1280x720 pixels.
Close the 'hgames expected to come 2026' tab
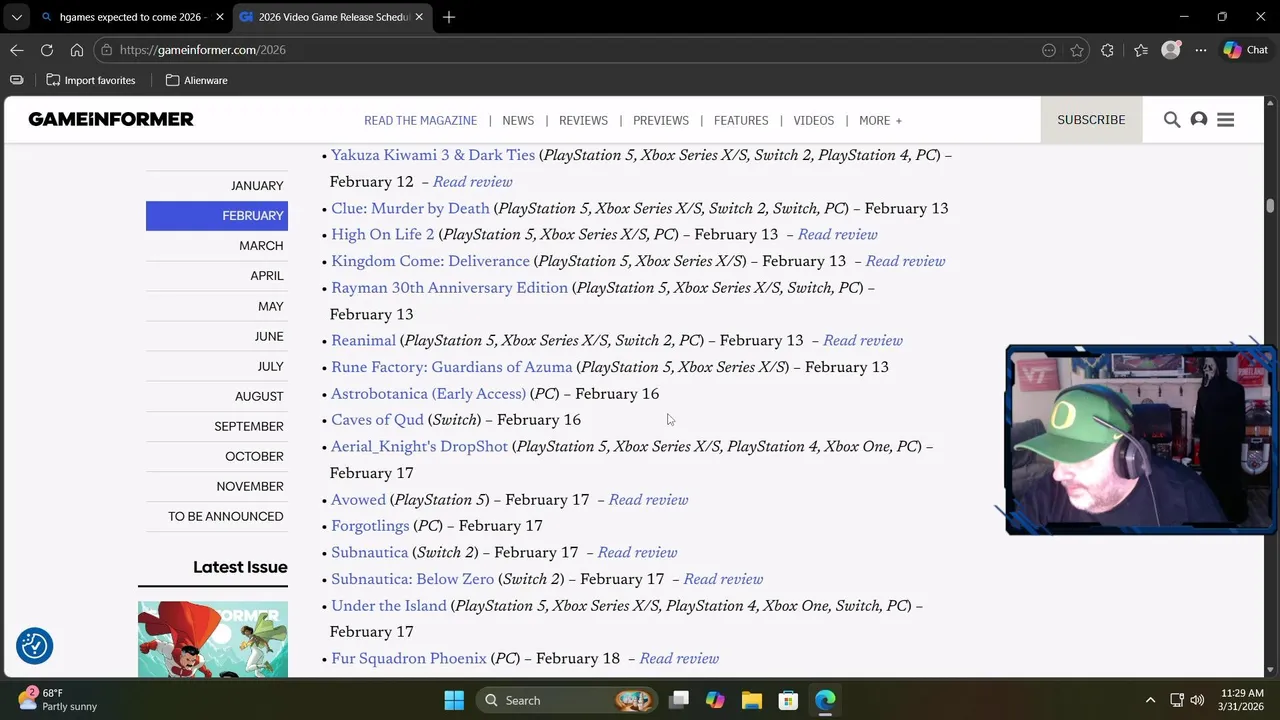click(220, 17)
